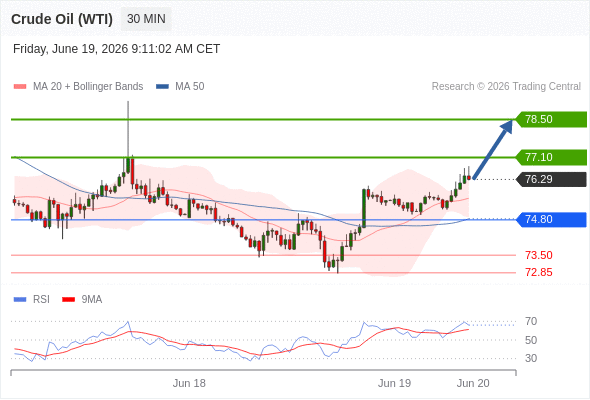Select the 77.10 green resistance price tag

551,157
